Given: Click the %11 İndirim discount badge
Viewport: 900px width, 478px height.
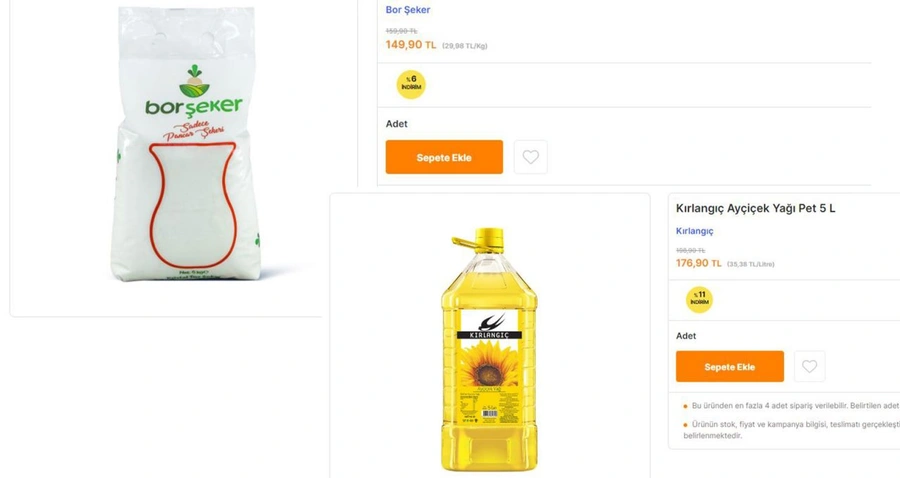Looking at the screenshot, I should pyautogui.click(x=699, y=300).
